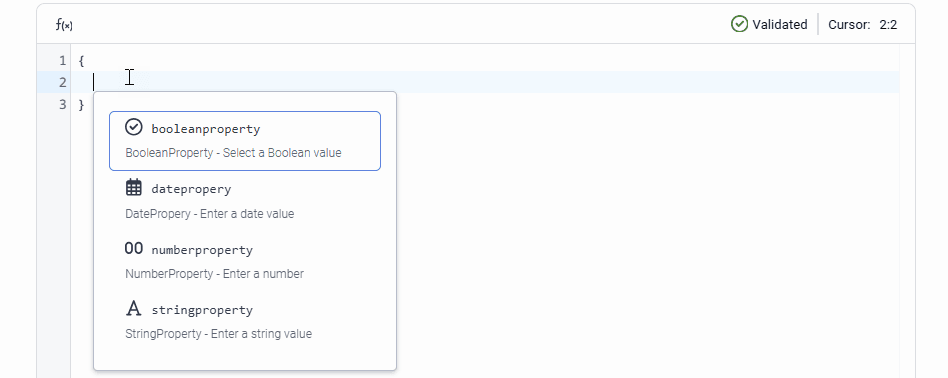Click the Cursor 2:2 position indicator
Screen dimensions: 948x378
862,25
